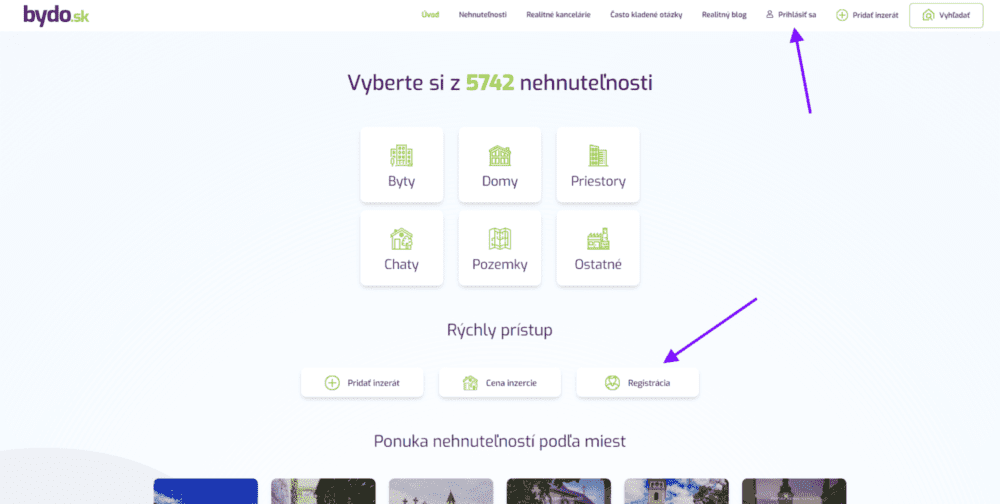Image resolution: width=1000 pixels, height=504 pixels.
Task: Select the Chaty cottage icon
Action: coord(401,239)
